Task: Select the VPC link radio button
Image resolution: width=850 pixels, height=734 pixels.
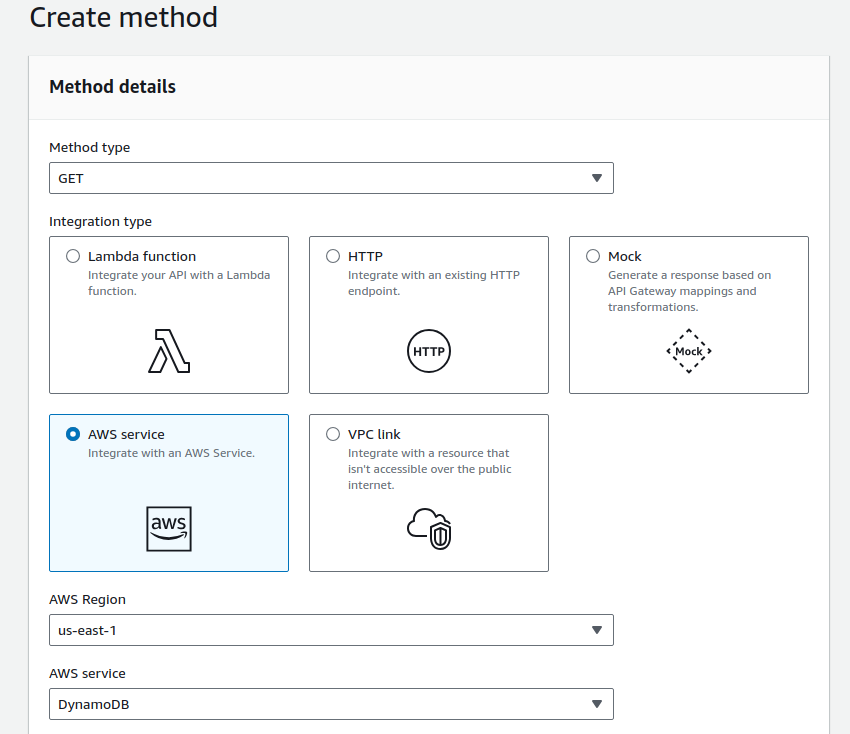Action: pos(332,434)
